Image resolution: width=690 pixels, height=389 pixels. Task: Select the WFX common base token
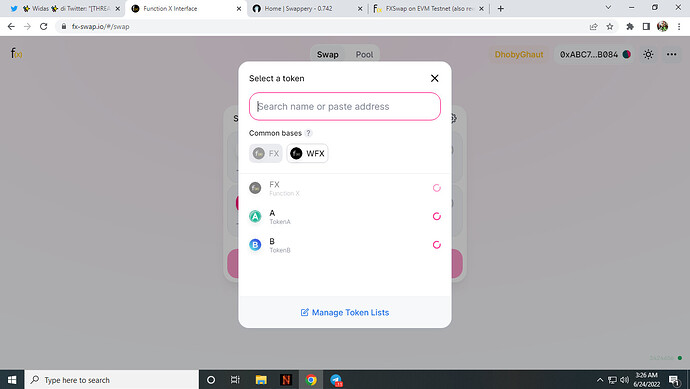click(x=308, y=153)
